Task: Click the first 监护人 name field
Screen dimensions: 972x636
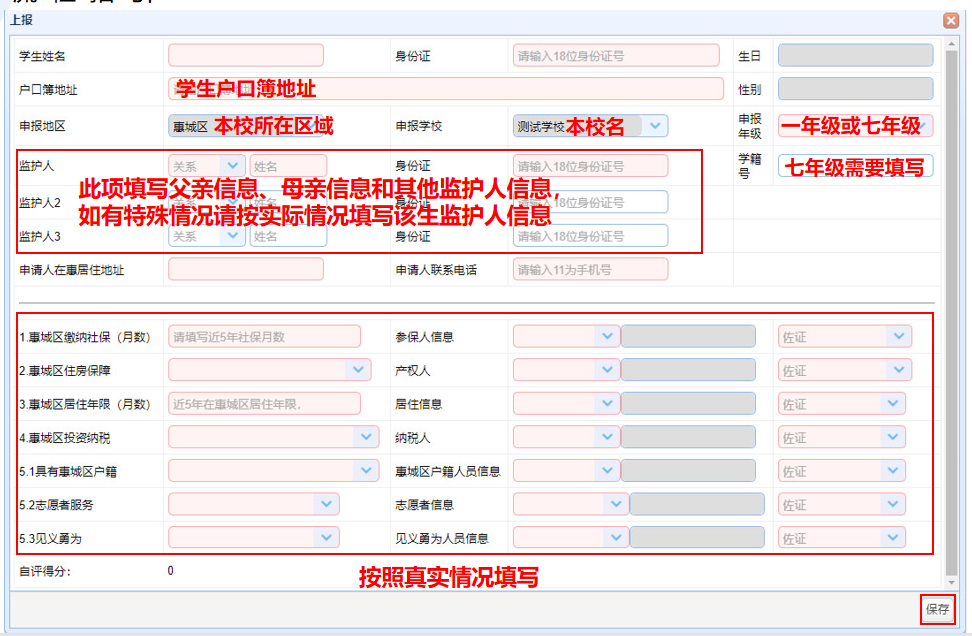Action: tap(288, 166)
